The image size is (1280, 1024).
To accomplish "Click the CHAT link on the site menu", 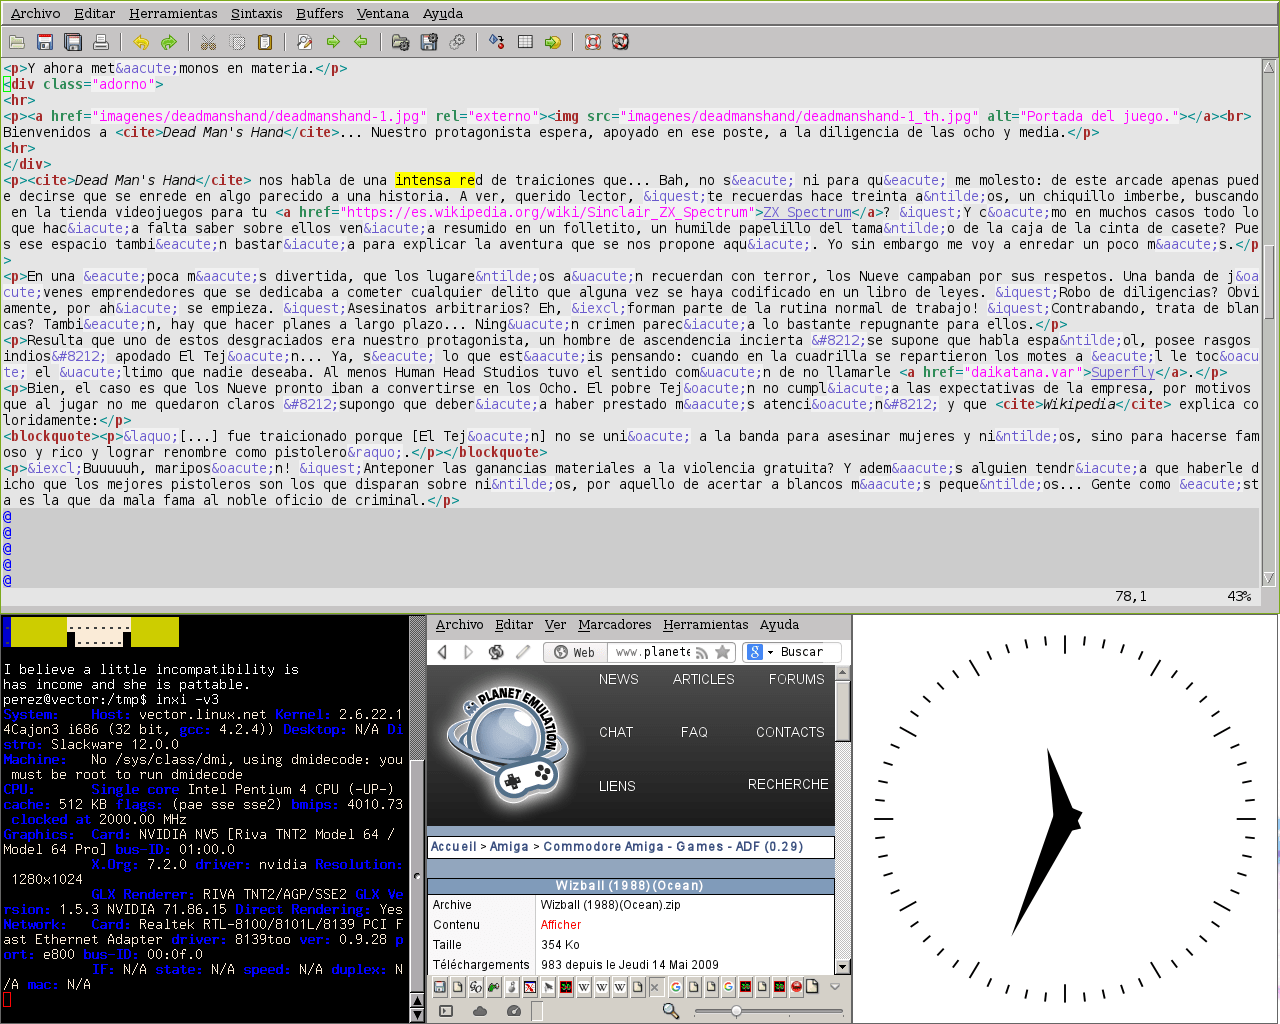I will (x=616, y=732).
